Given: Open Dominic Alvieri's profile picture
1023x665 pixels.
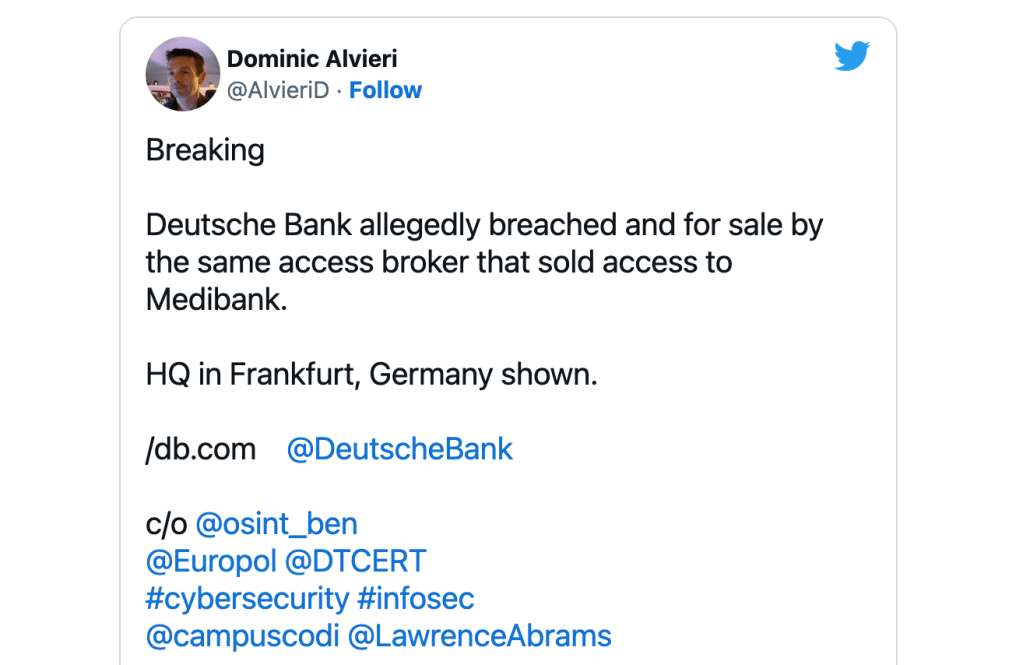Looking at the screenshot, I should pos(183,74).
